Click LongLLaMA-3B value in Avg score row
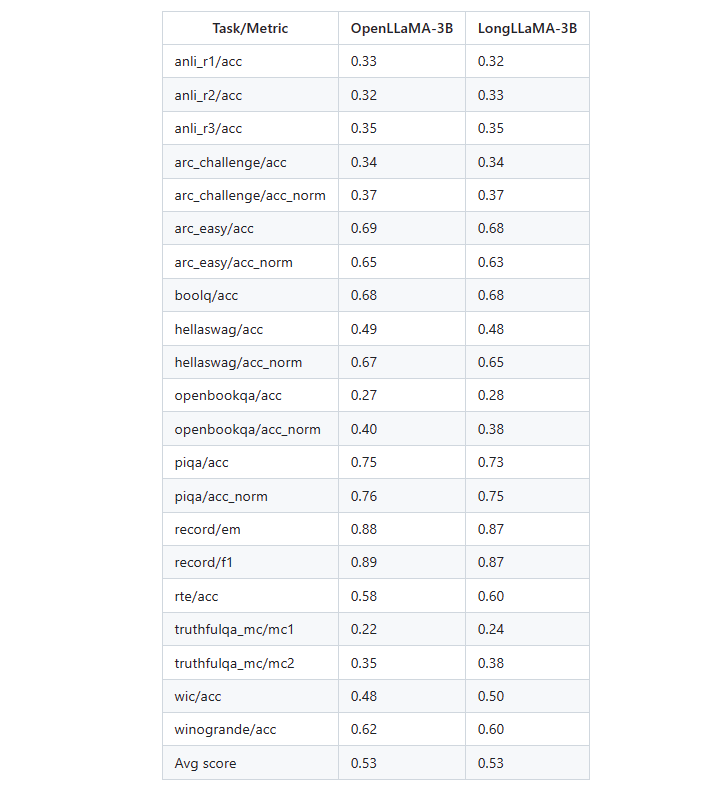Screen dimensions: 720x786 coord(491,763)
